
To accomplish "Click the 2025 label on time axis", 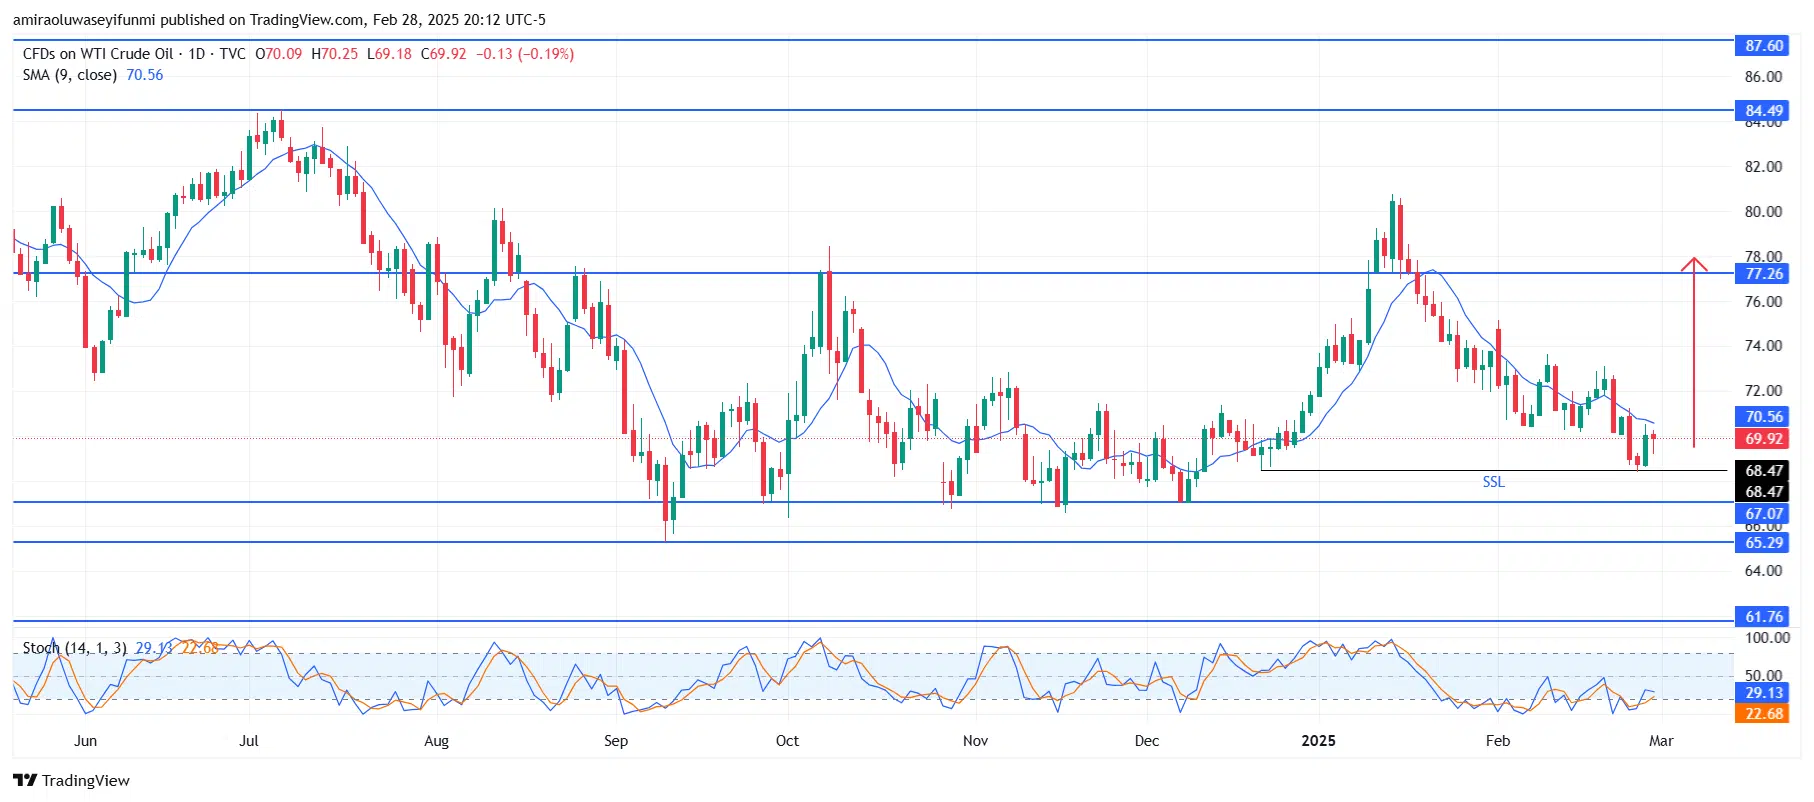I will (1318, 741).
